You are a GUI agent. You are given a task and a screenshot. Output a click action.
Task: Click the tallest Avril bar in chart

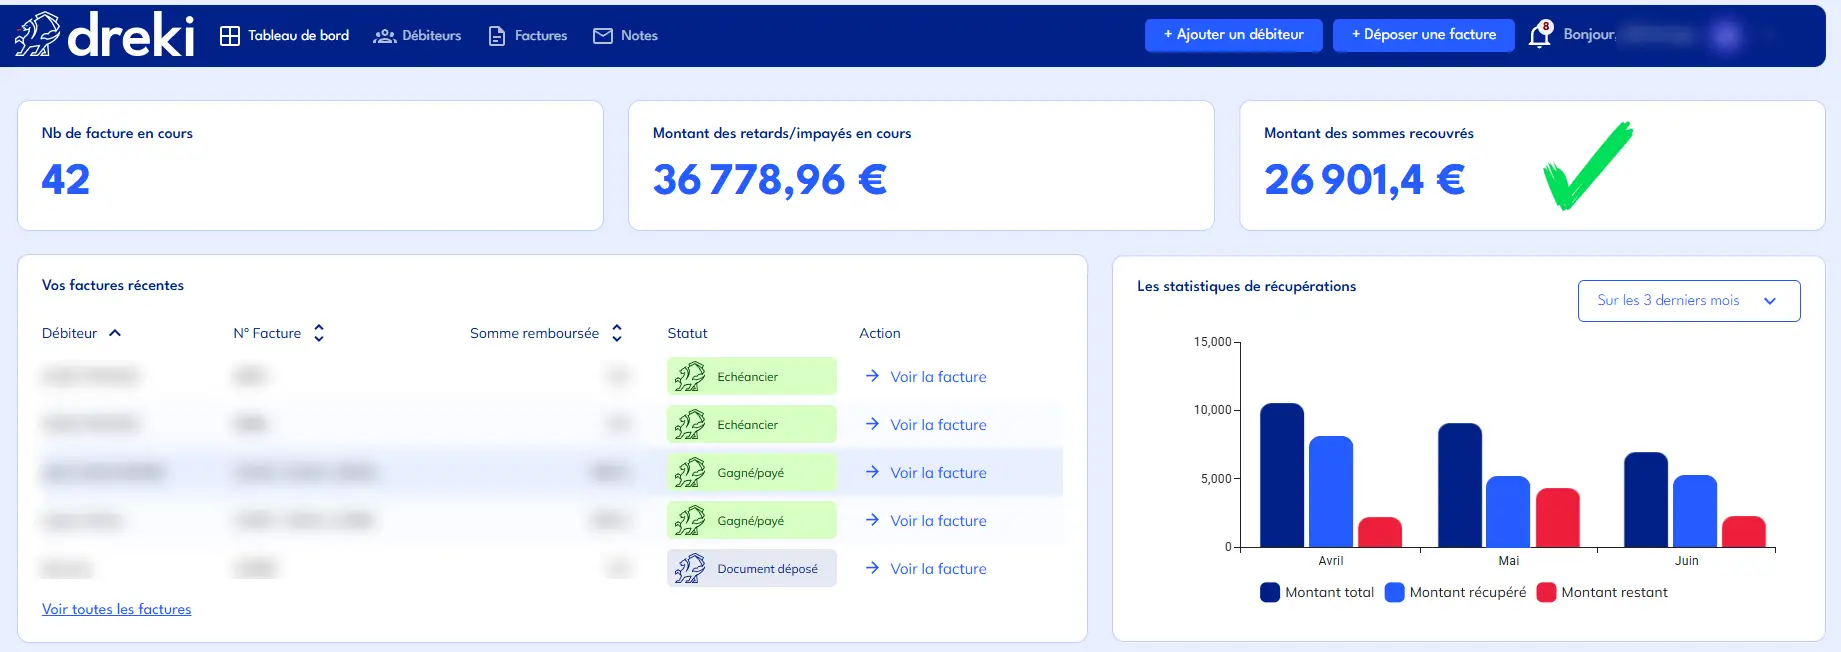coord(1281,475)
